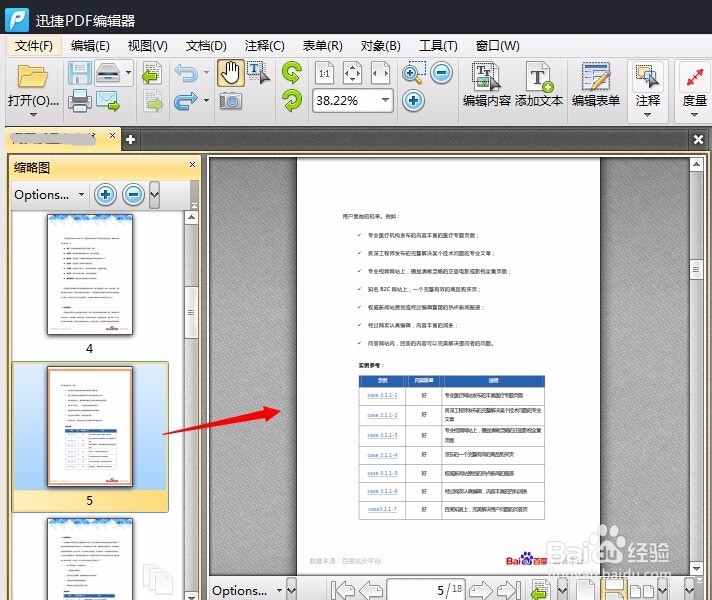
Task: Click the 编辑表单 tool
Action: 595,85
